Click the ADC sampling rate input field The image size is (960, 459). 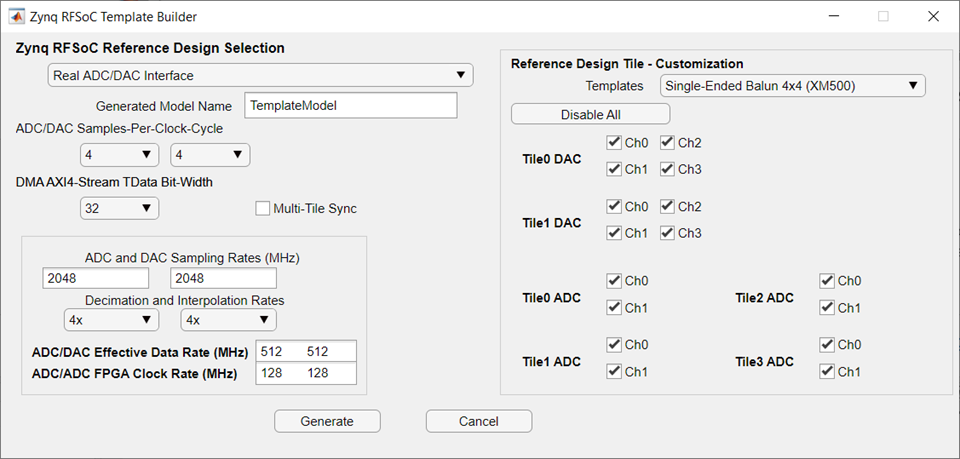96,277
